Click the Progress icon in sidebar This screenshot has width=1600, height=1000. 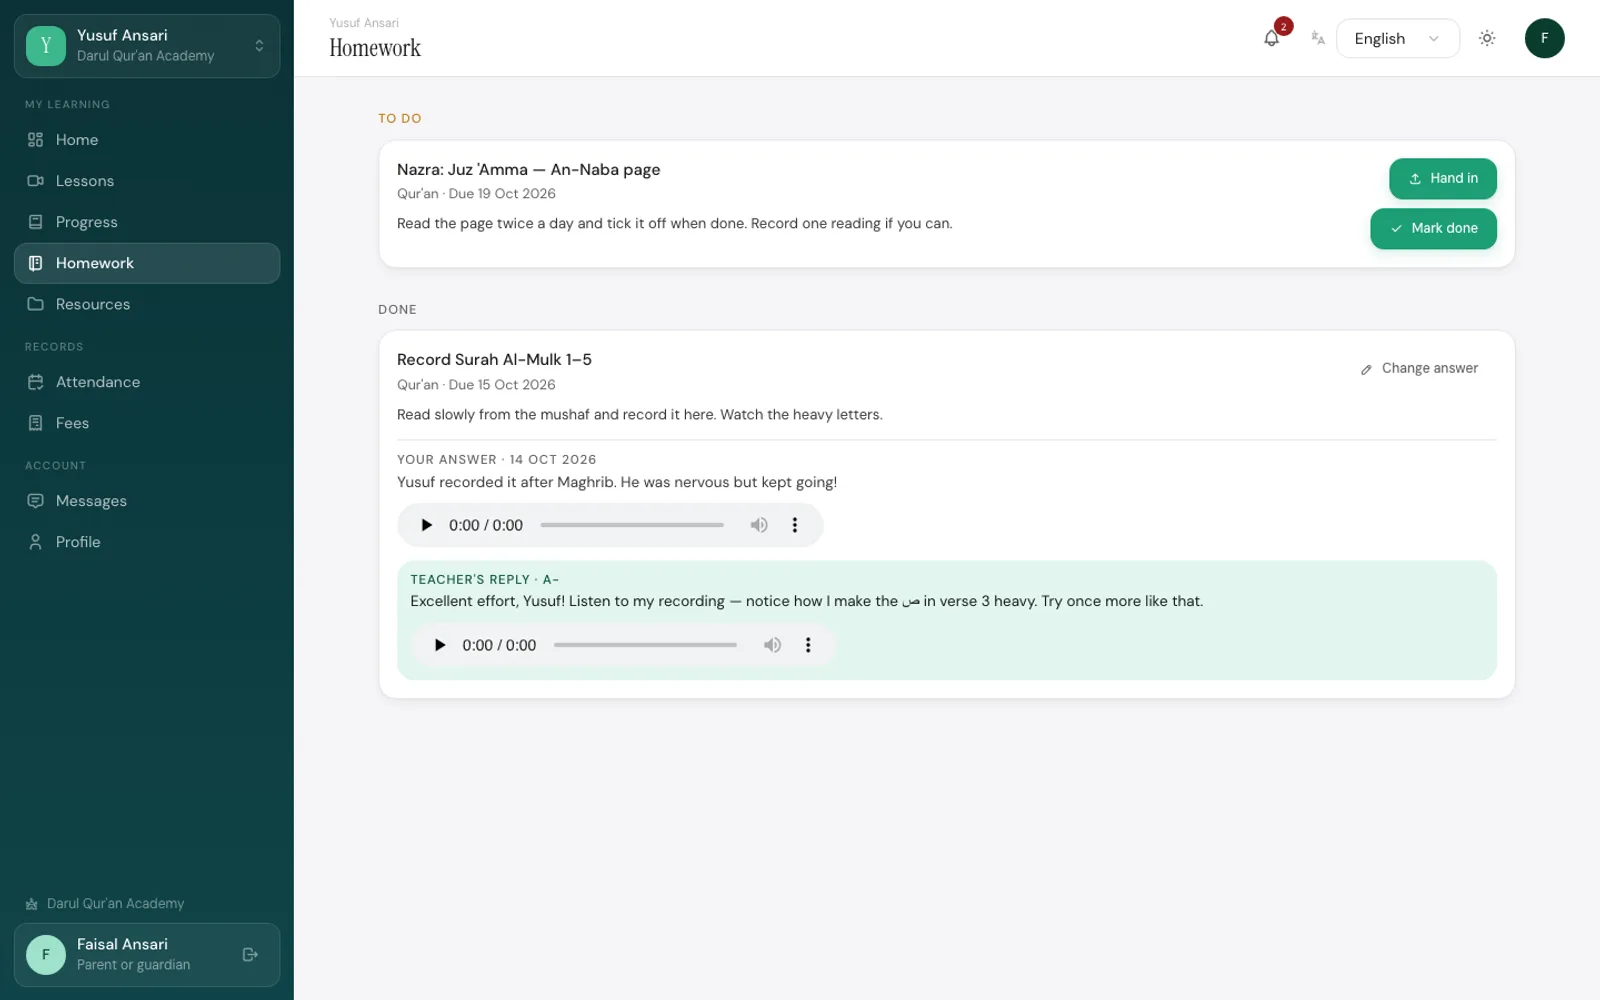[36, 222]
